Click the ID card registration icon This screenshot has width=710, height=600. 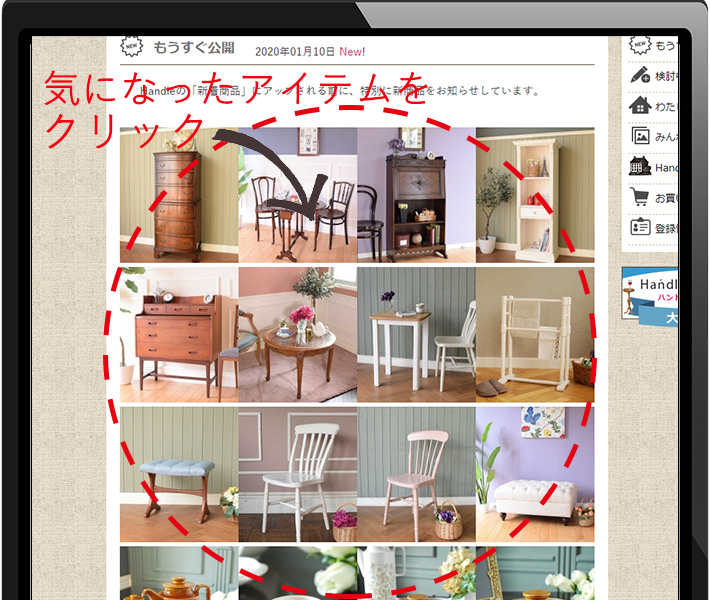coord(640,227)
